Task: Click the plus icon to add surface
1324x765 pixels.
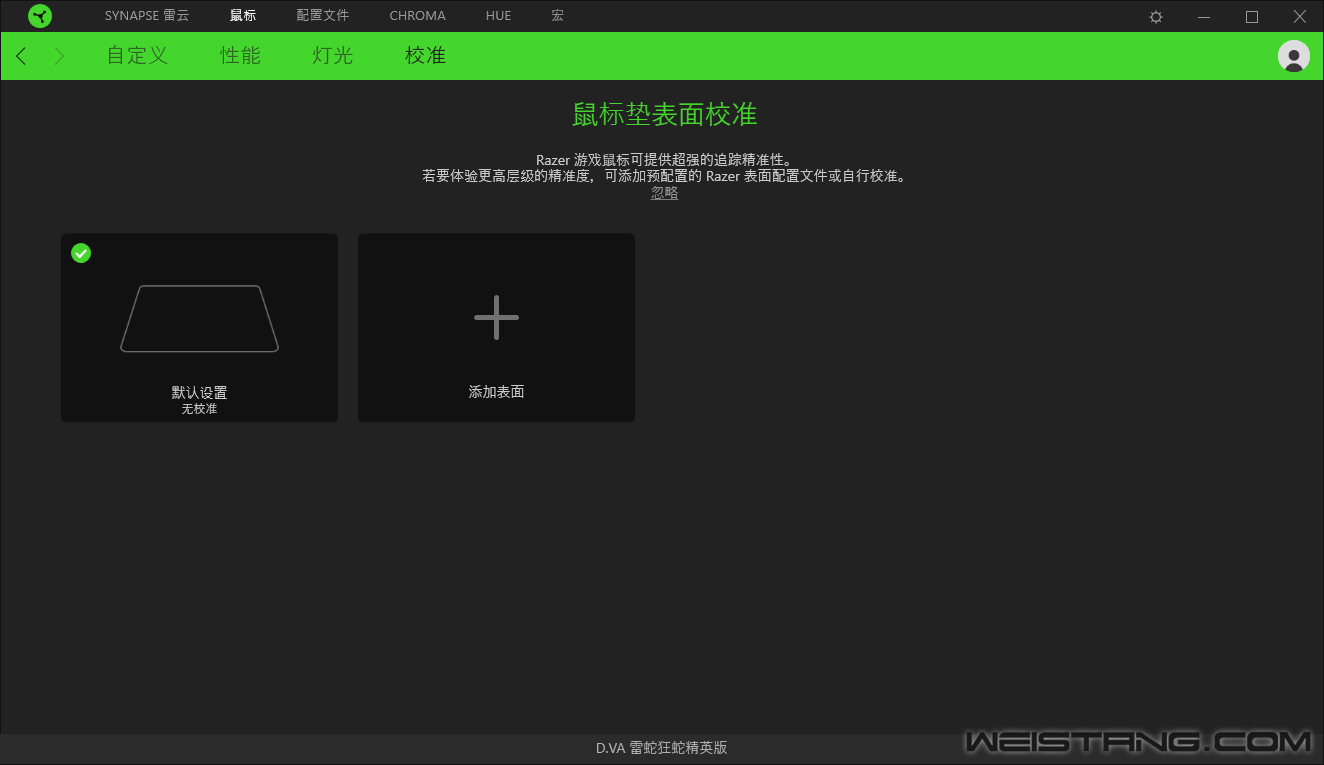Action: tap(496, 317)
